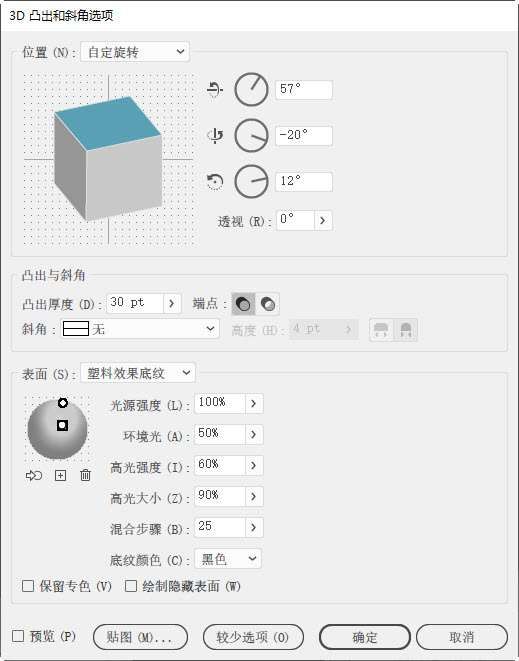Viewport: 519px width, 661px height.
Task: Toggle the 预览 preview checkbox
Action: click(x=18, y=636)
